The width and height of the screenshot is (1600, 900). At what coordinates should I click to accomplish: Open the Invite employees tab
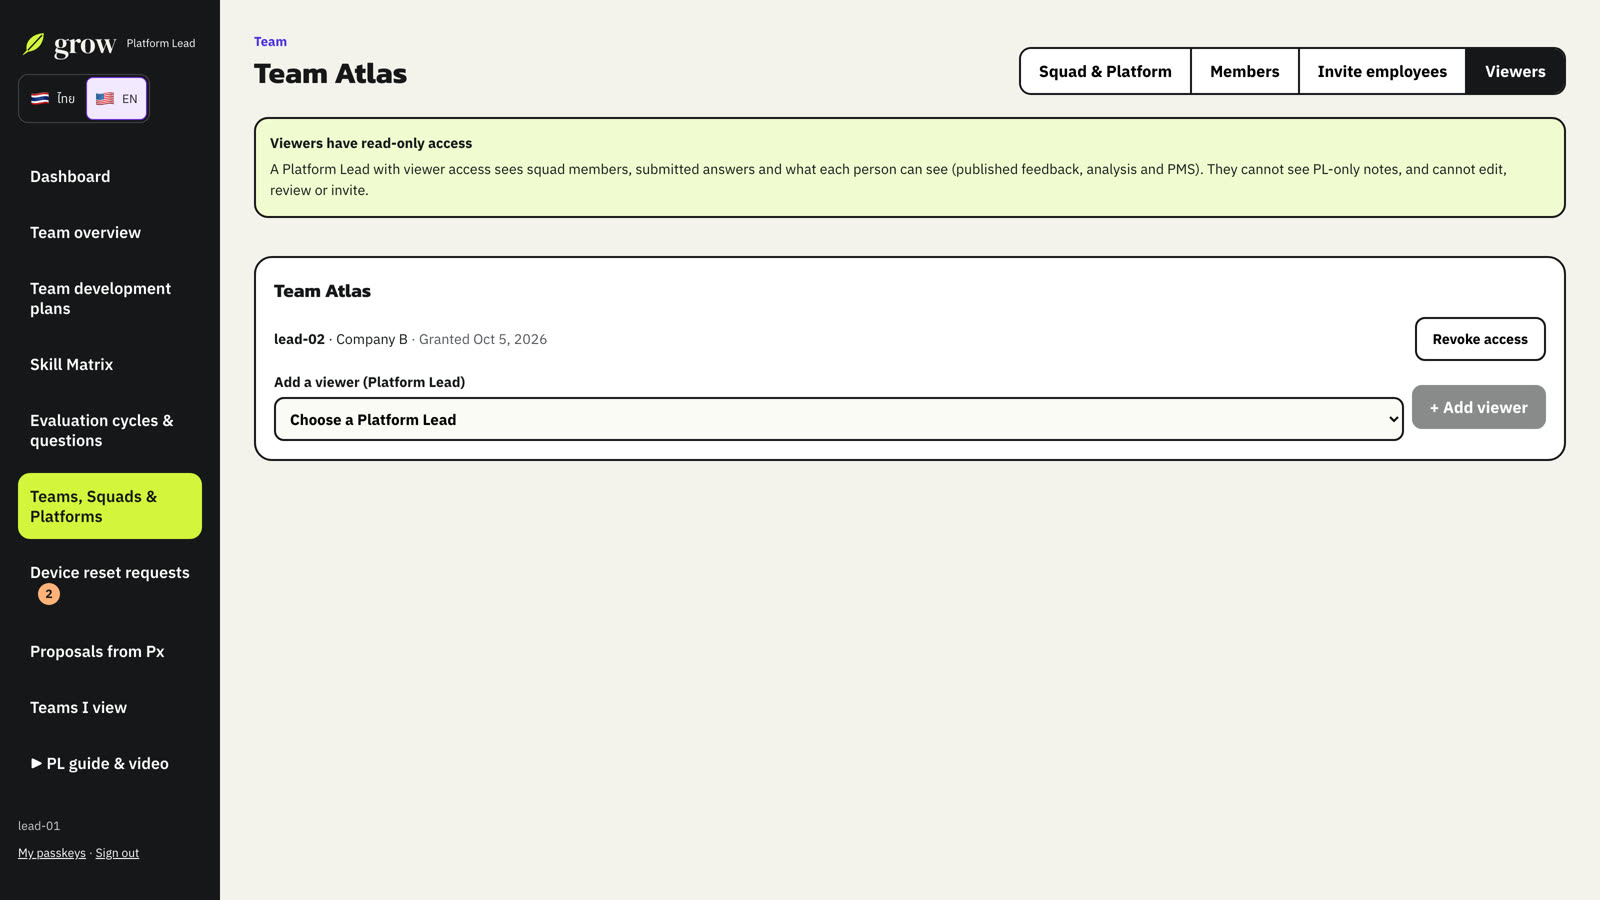pyautogui.click(x=1382, y=72)
